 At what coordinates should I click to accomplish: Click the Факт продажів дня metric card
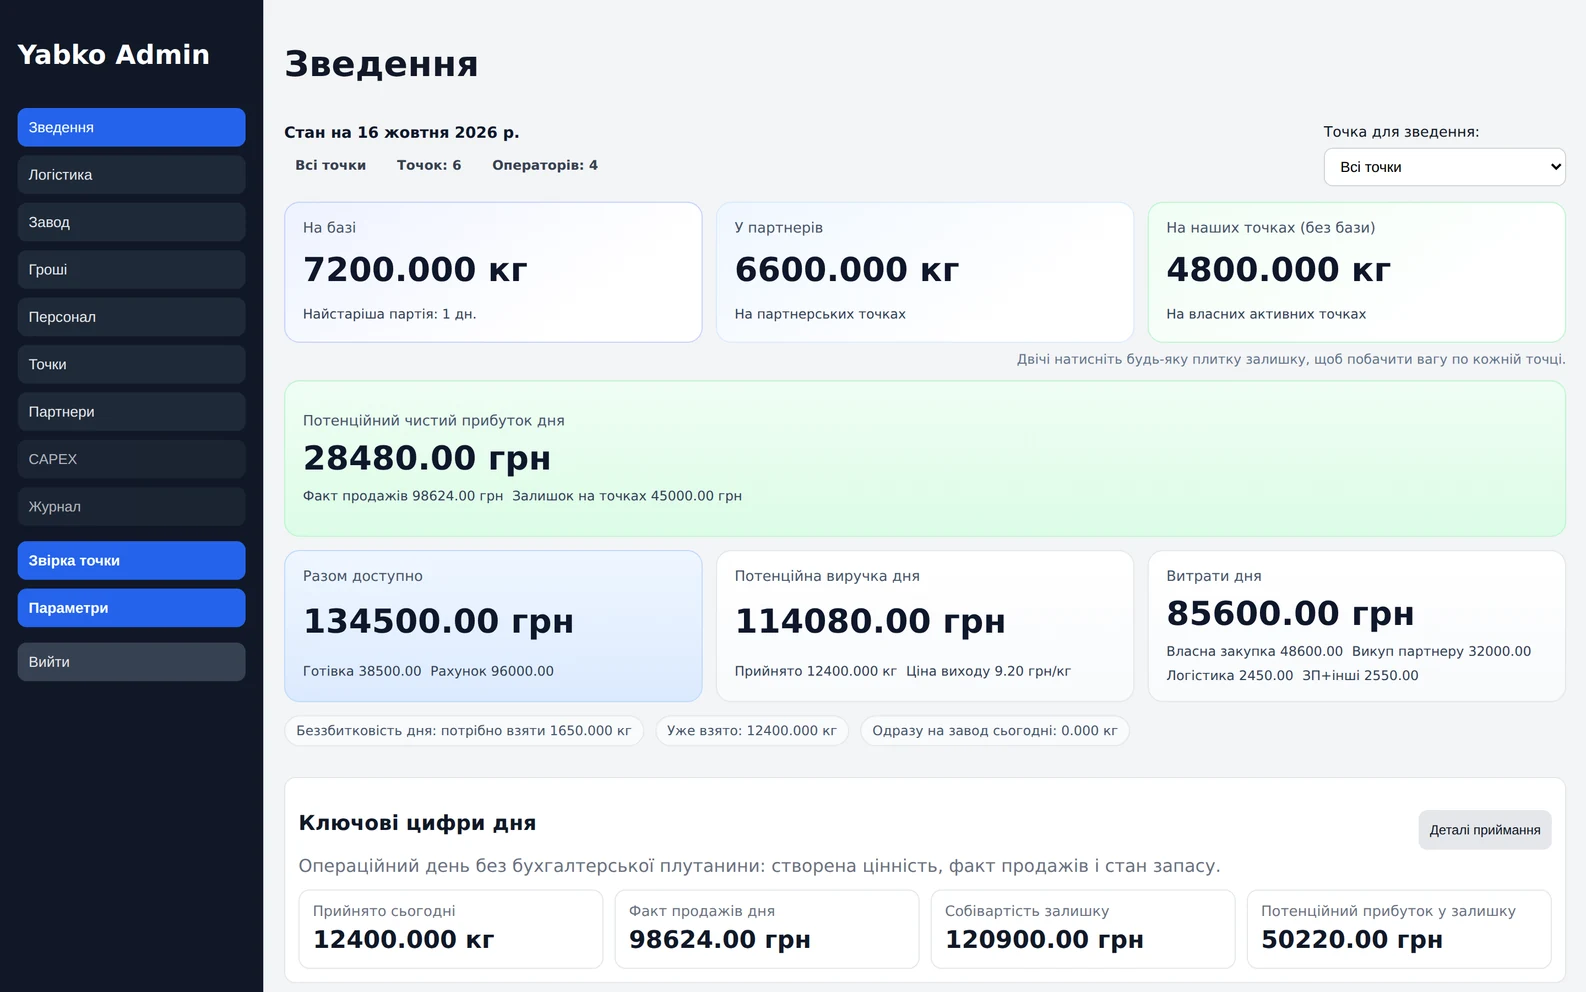click(x=767, y=929)
